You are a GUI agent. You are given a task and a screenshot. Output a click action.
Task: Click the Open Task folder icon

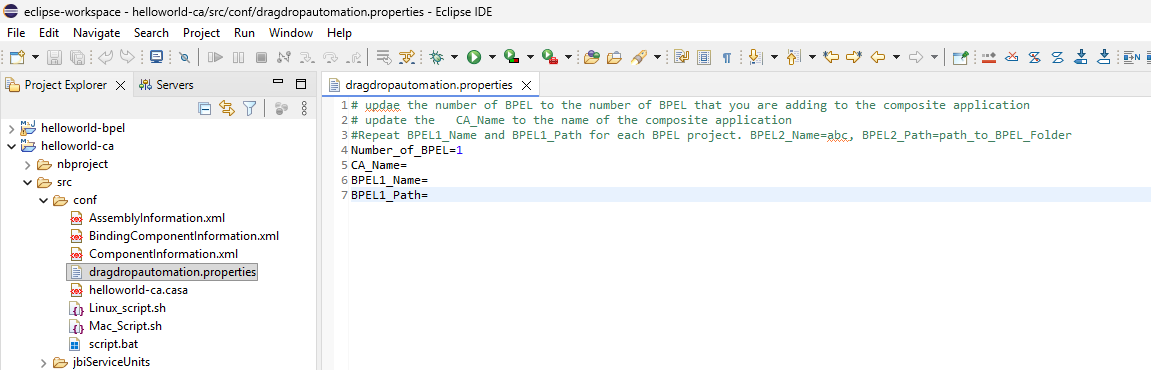tap(614, 57)
